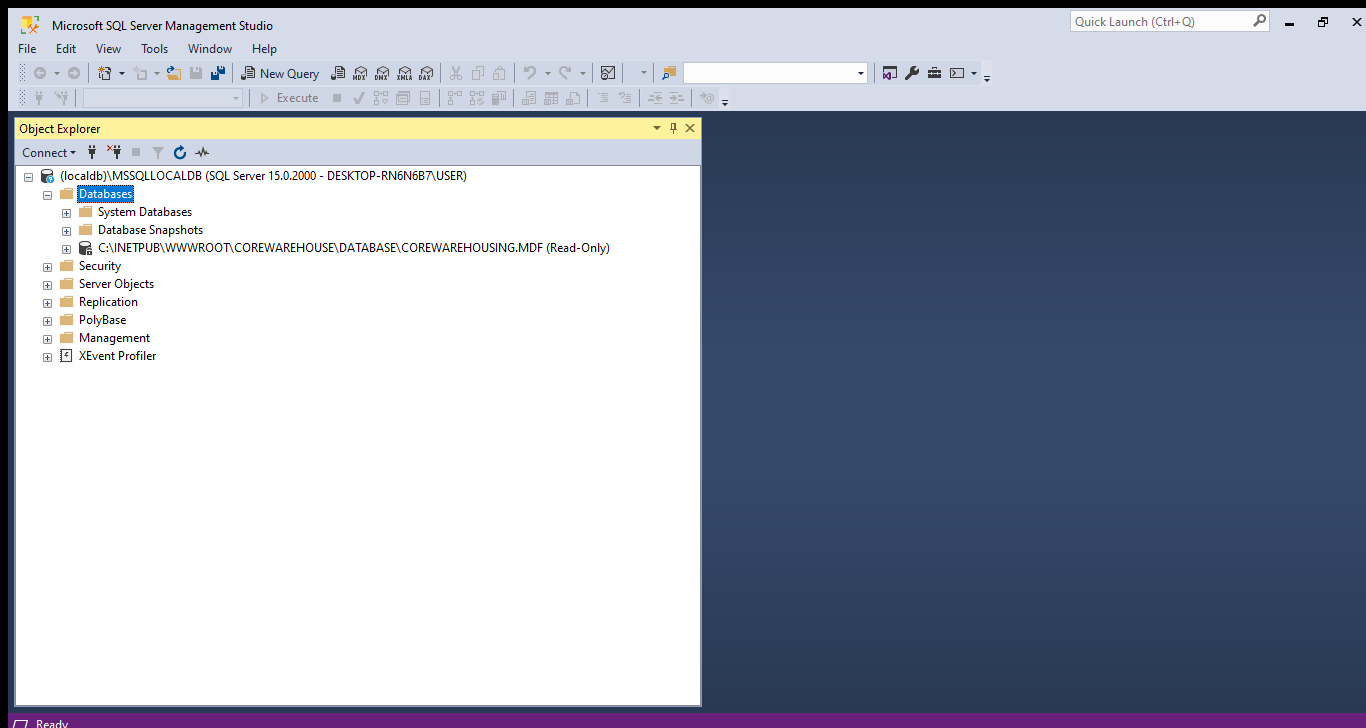Open the Window menu
1366x728 pixels.
click(x=210, y=48)
